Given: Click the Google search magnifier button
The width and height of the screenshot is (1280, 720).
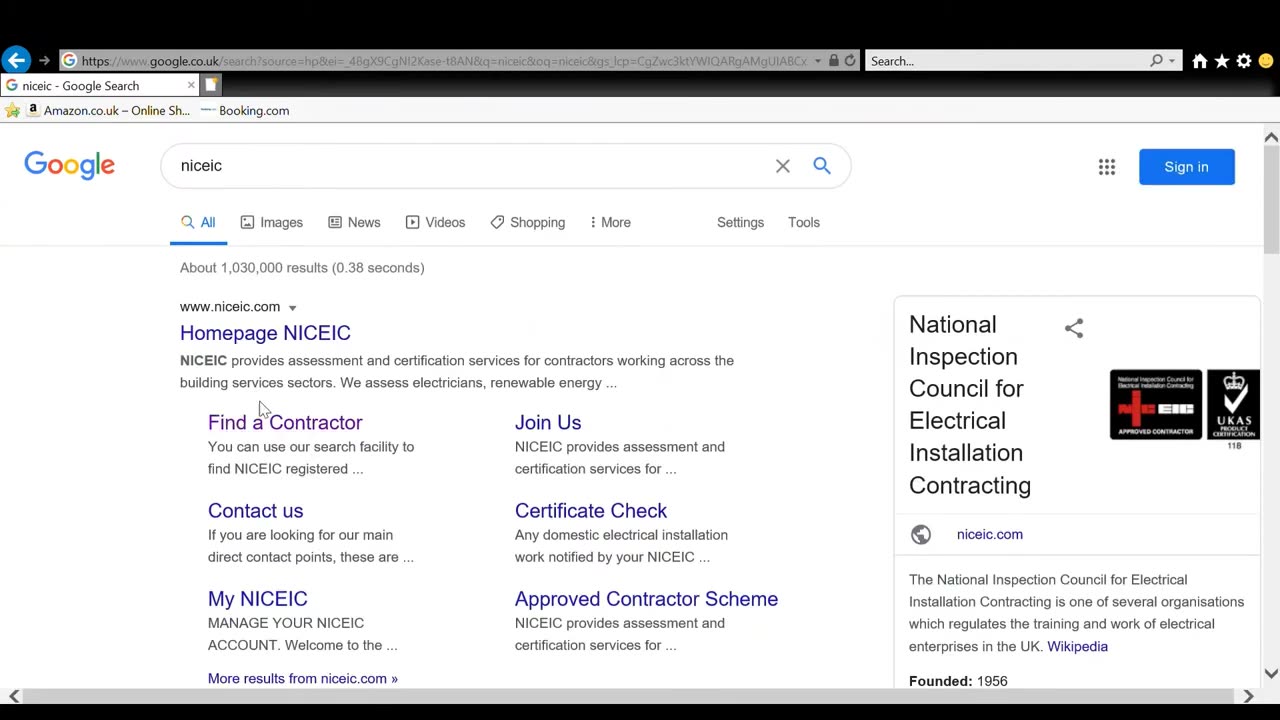Looking at the screenshot, I should 822,166.
